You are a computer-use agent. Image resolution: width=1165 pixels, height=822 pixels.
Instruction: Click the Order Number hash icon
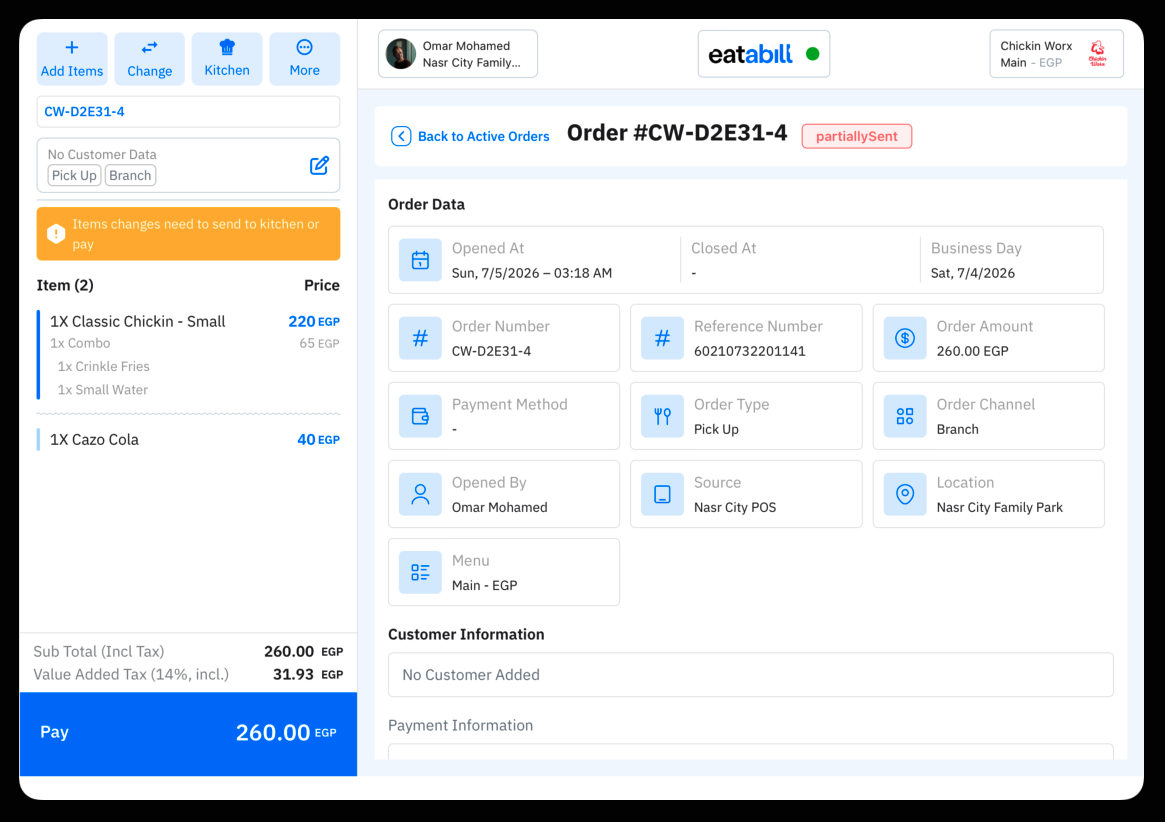click(421, 338)
